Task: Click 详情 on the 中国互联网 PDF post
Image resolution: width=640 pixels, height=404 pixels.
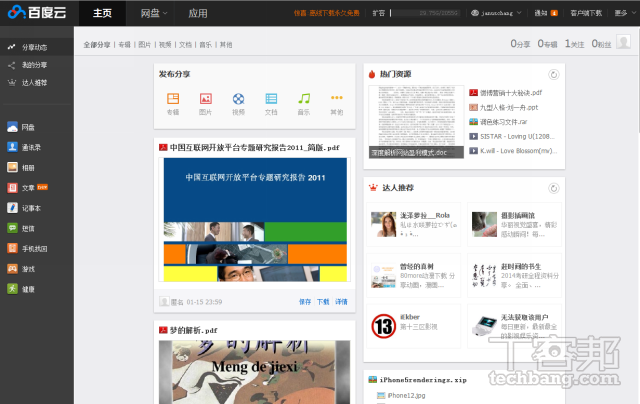Action: tap(341, 302)
